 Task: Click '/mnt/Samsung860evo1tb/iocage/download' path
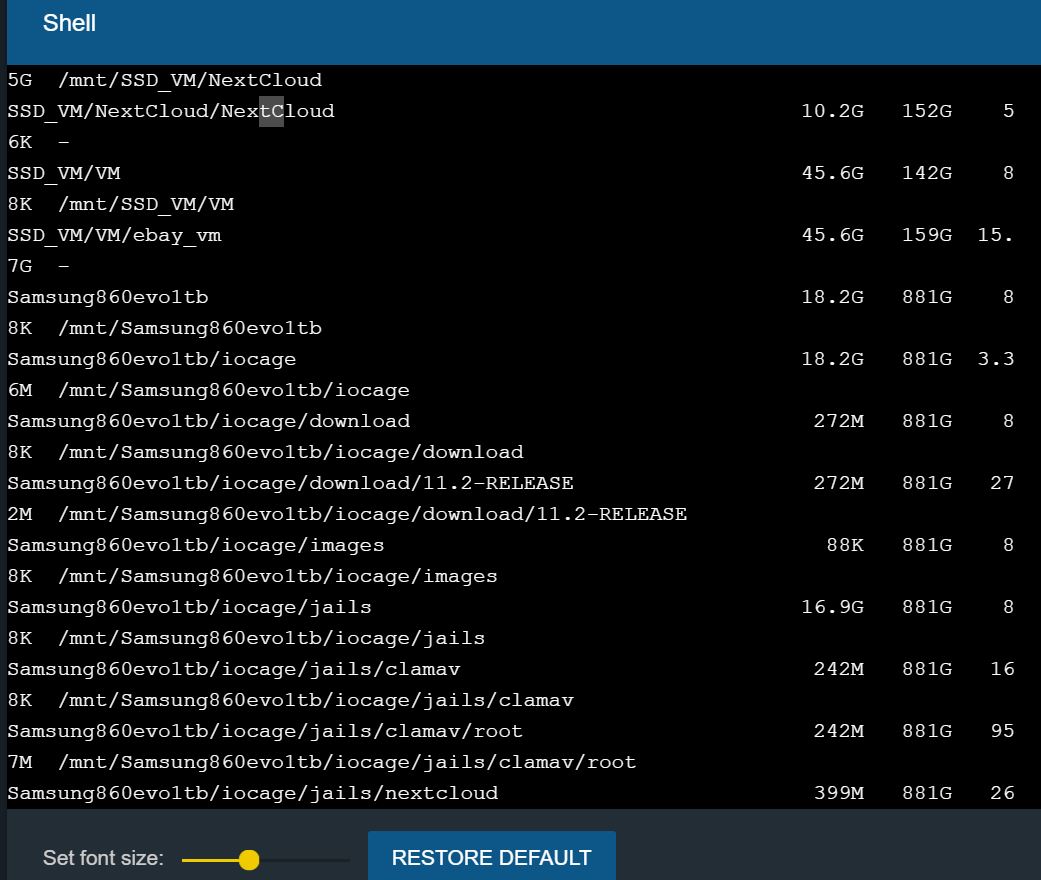pyautogui.click(x=291, y=452)
